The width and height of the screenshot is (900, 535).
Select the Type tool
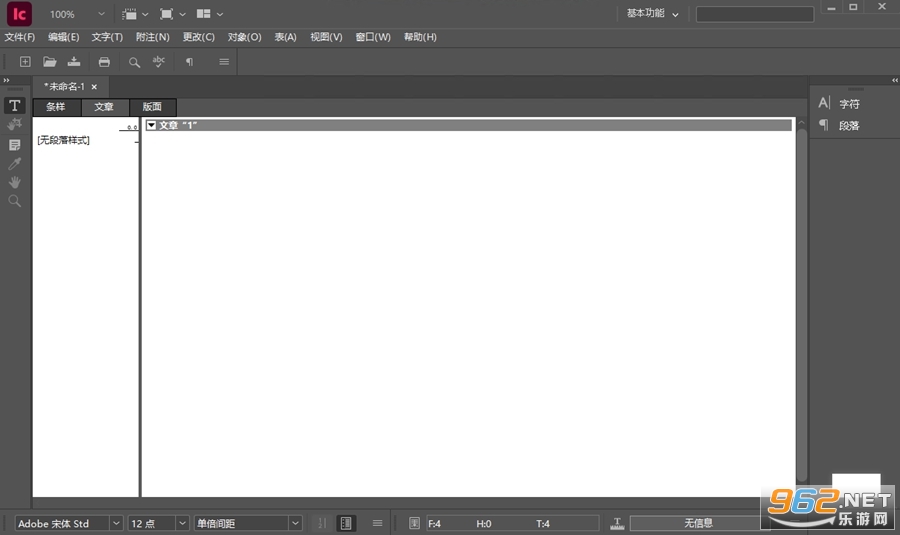tap(14, 106)
